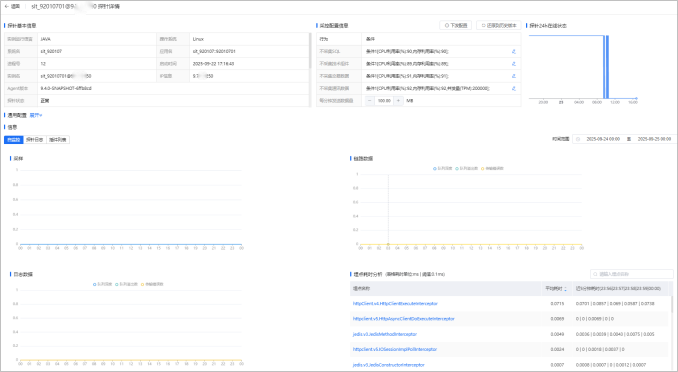Open httpclient.v5.HttpAsyncClientDoExecuteInterceptor link

[403, 319]
